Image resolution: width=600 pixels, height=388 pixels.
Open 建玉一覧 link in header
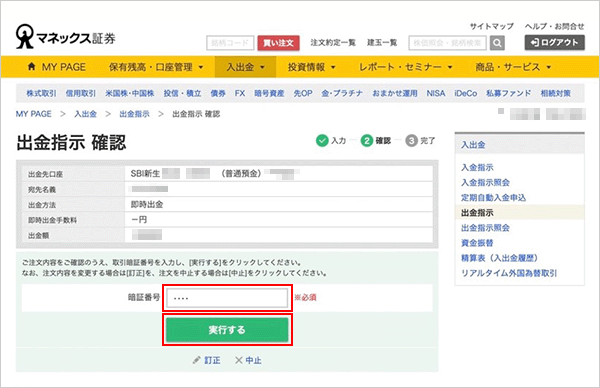click(x=382, y=42)
